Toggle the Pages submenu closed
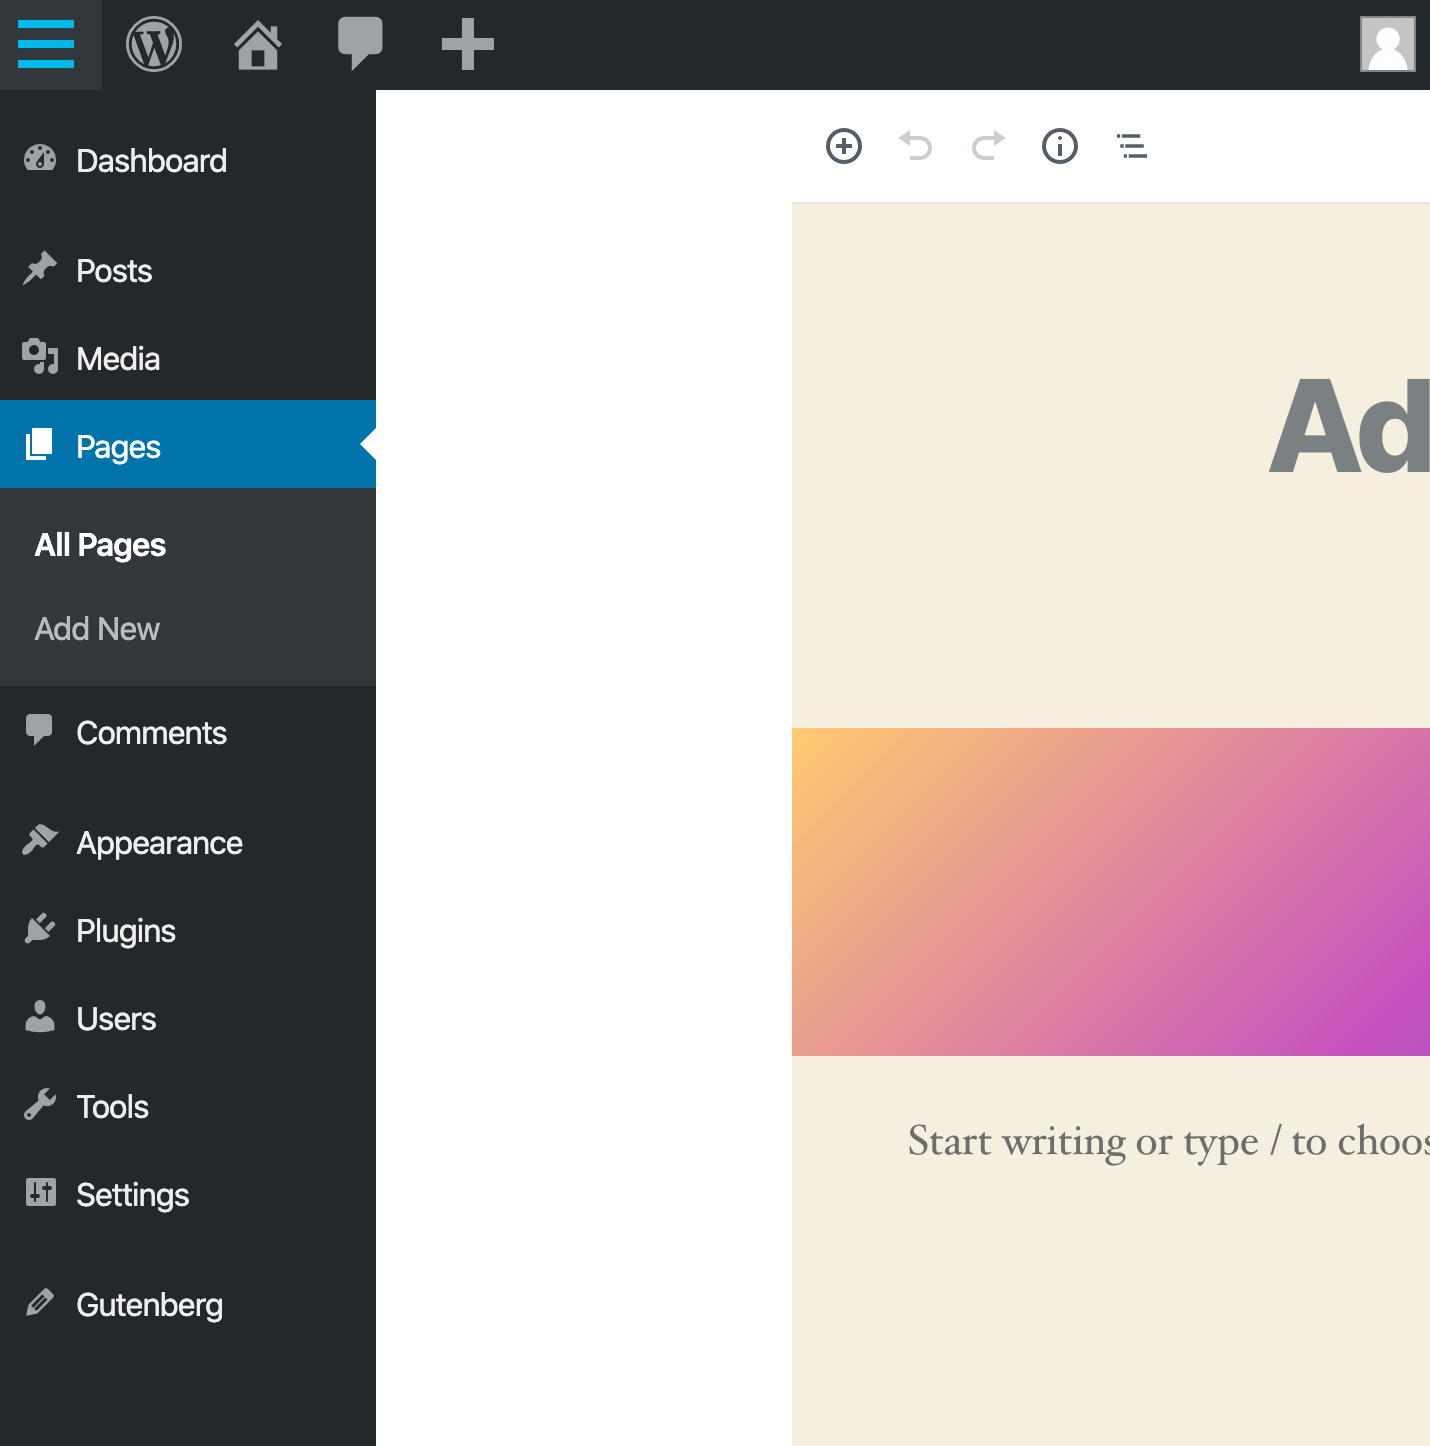 117,446
